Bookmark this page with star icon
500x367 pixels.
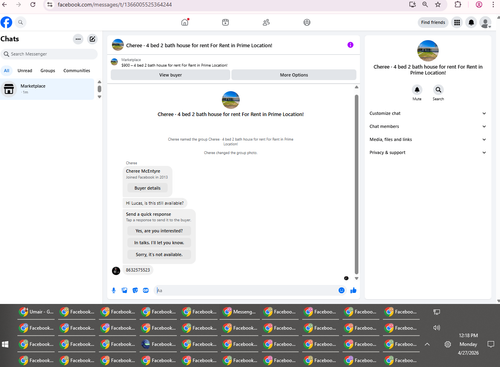point(438,5)
